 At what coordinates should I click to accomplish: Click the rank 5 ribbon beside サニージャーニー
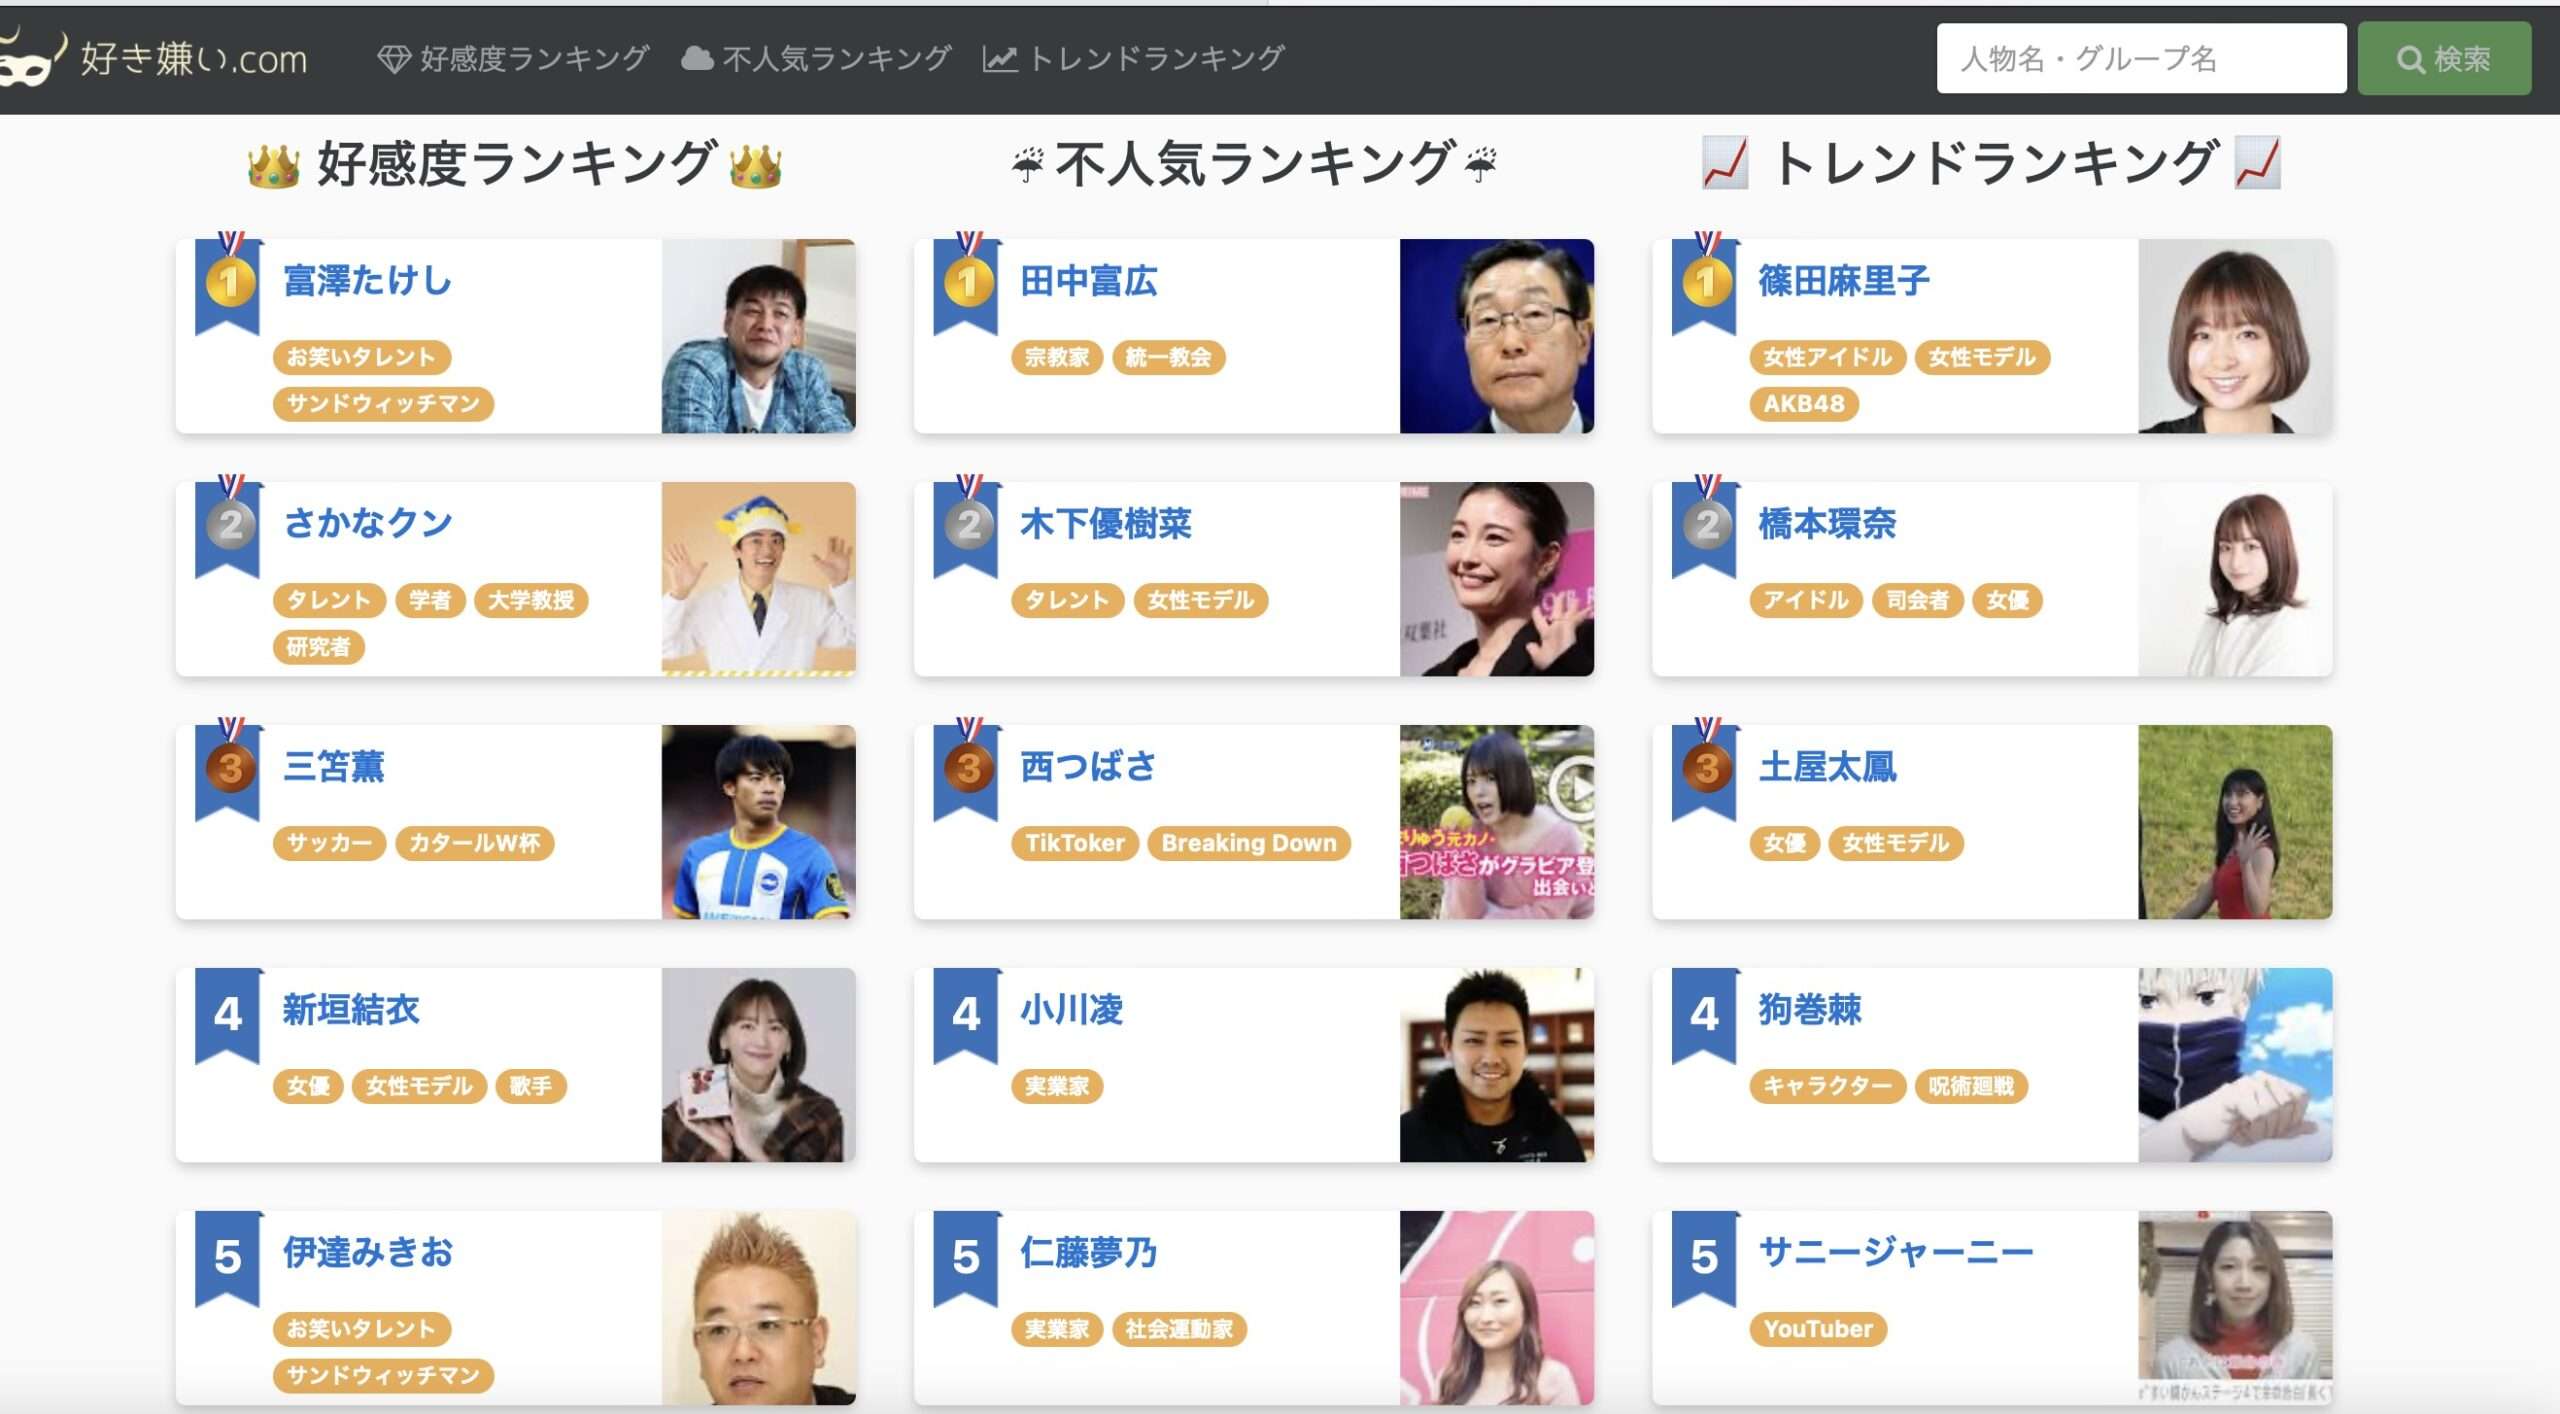pos(1705,1257)
